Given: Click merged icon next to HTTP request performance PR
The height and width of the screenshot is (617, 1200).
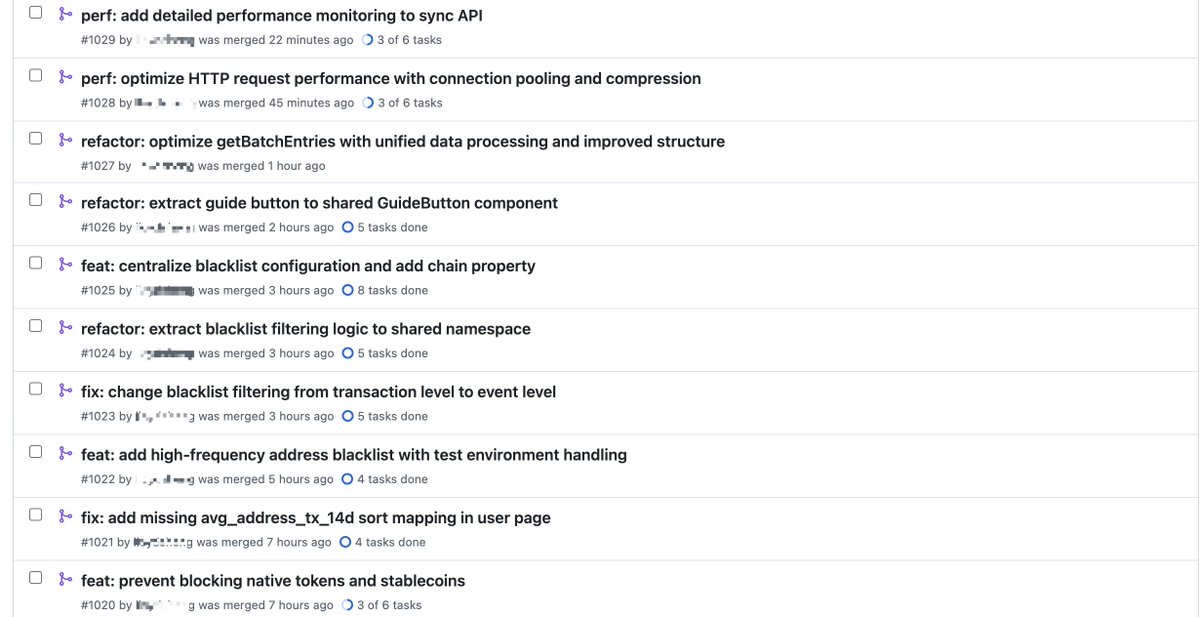Looking at the screenshot, I should point(65,76).
